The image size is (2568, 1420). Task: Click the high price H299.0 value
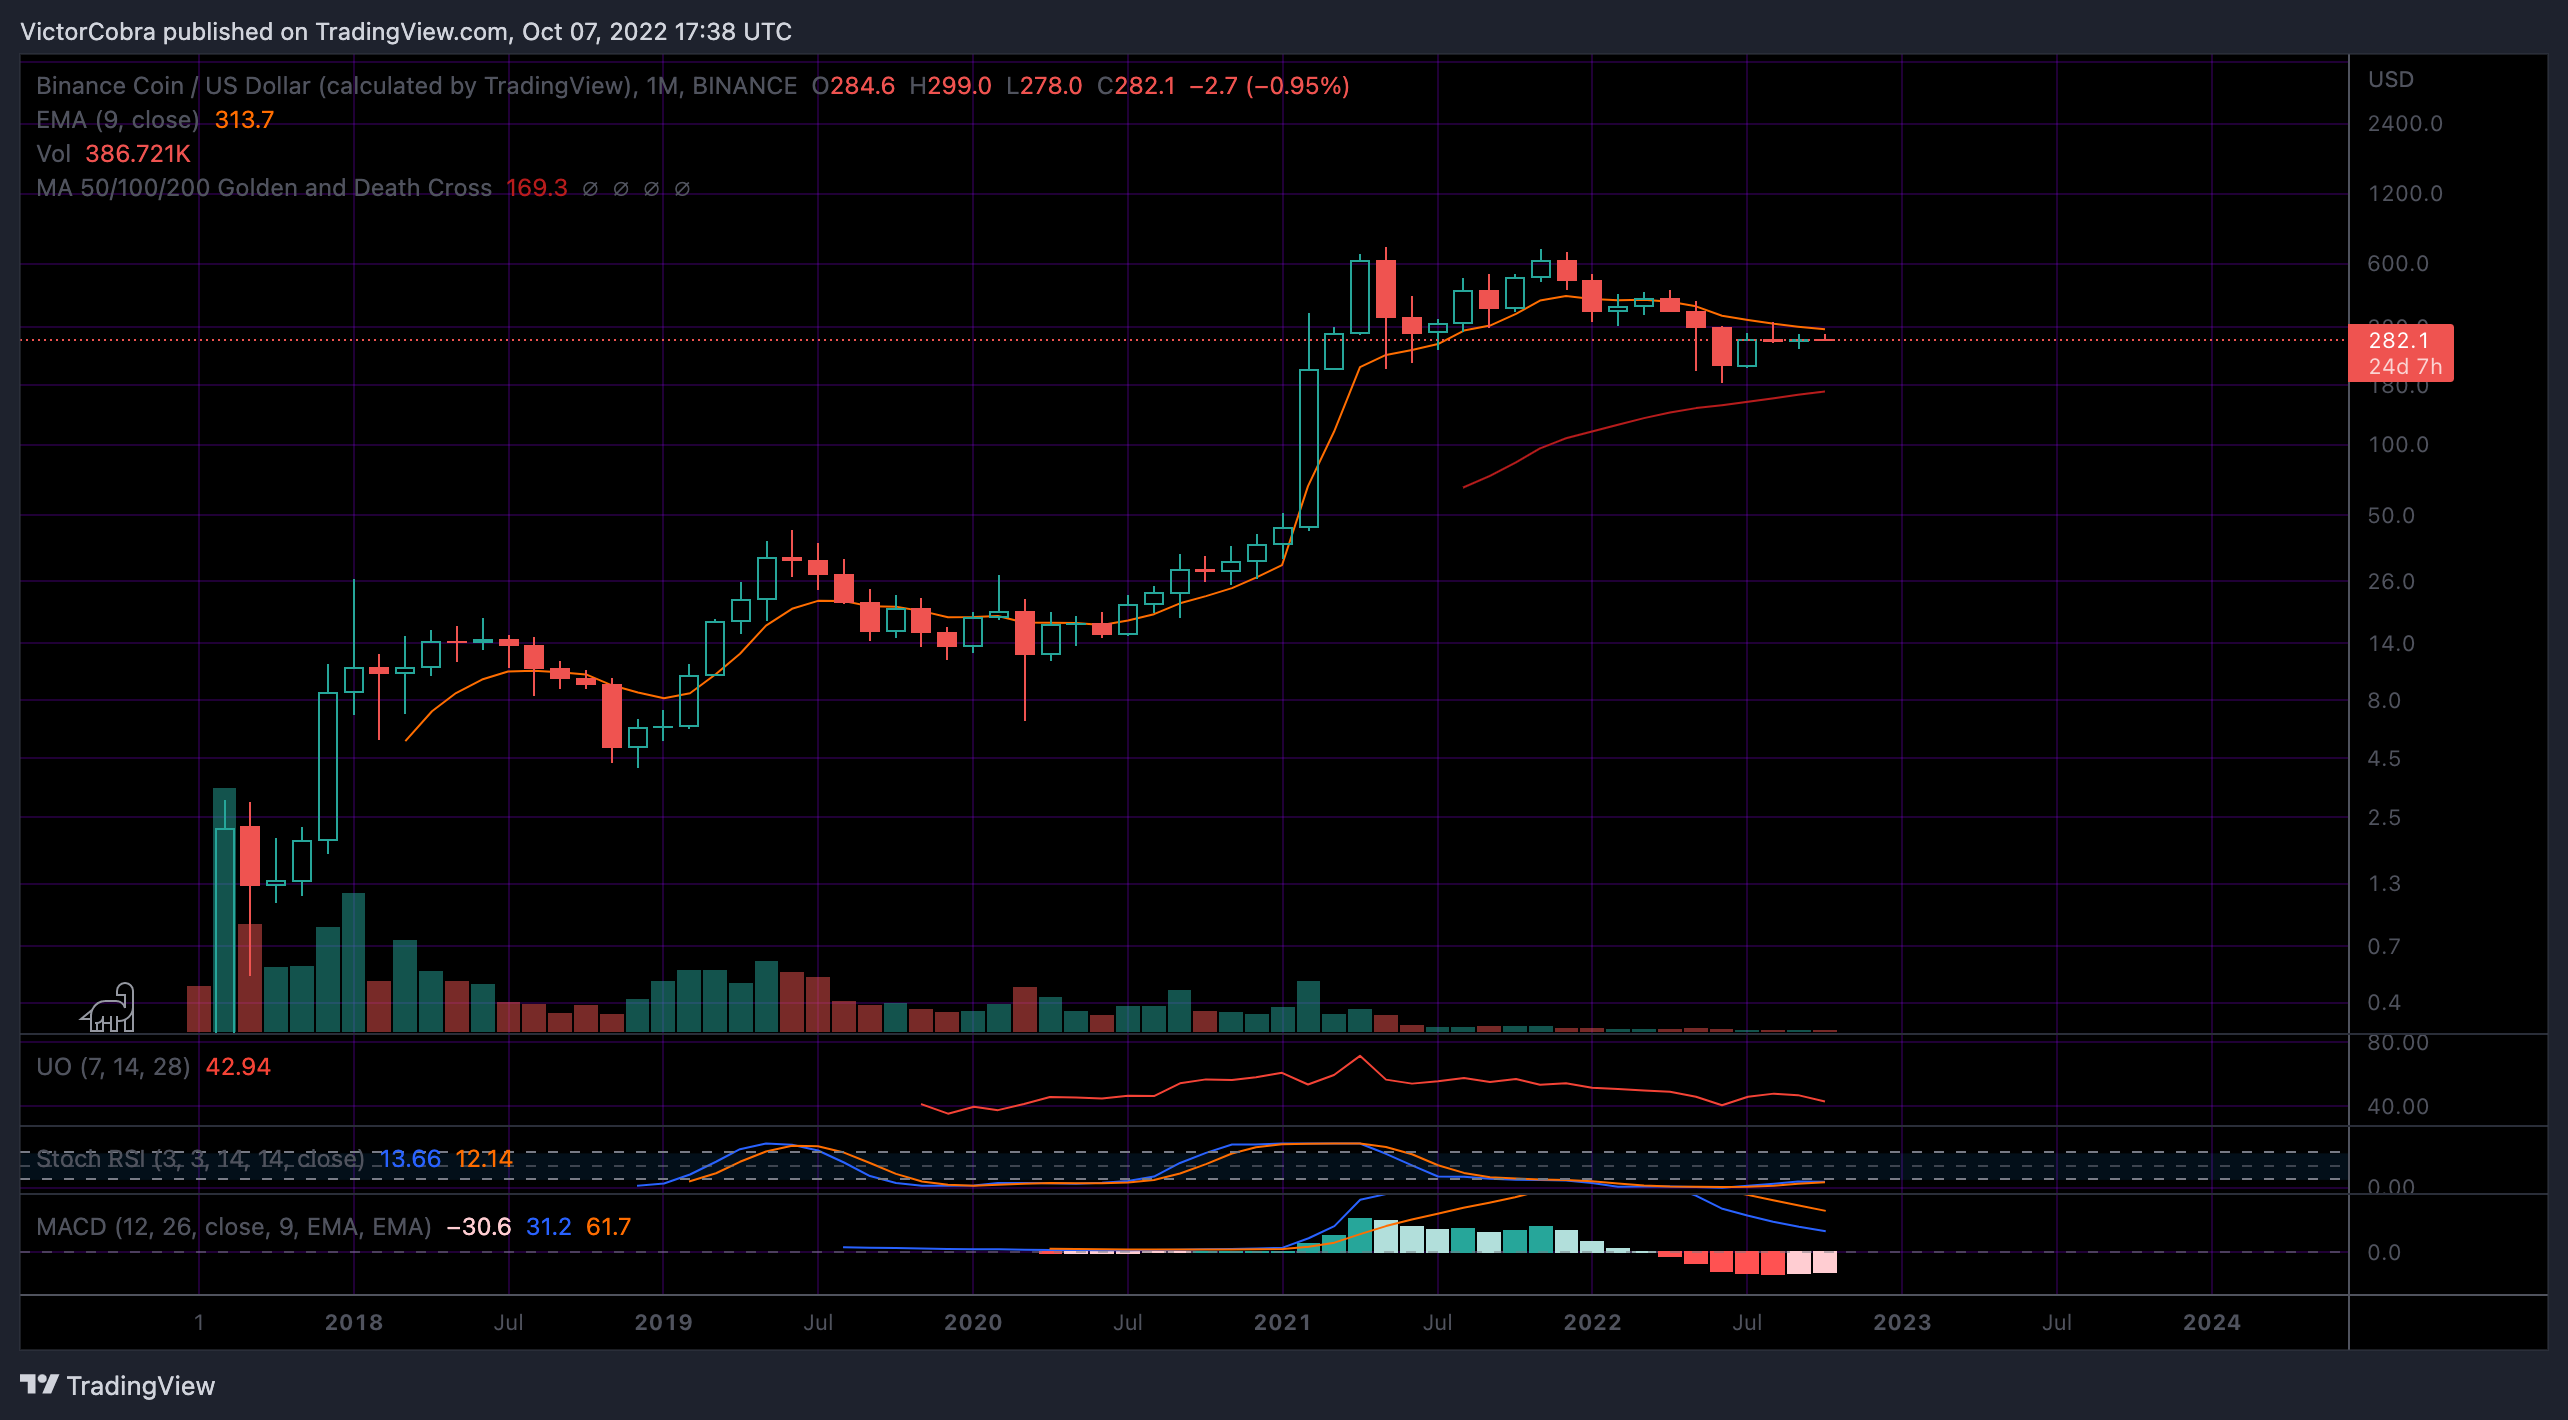(950, 86)
